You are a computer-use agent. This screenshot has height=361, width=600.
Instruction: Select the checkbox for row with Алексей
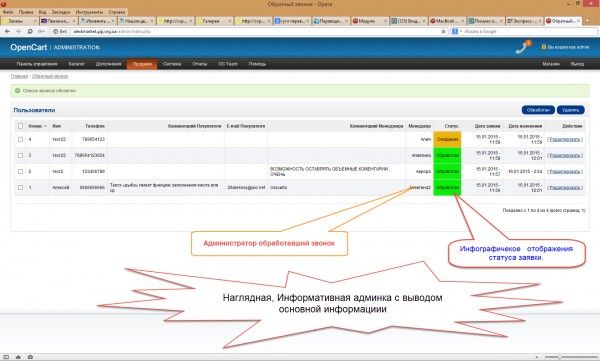point(20,188)
